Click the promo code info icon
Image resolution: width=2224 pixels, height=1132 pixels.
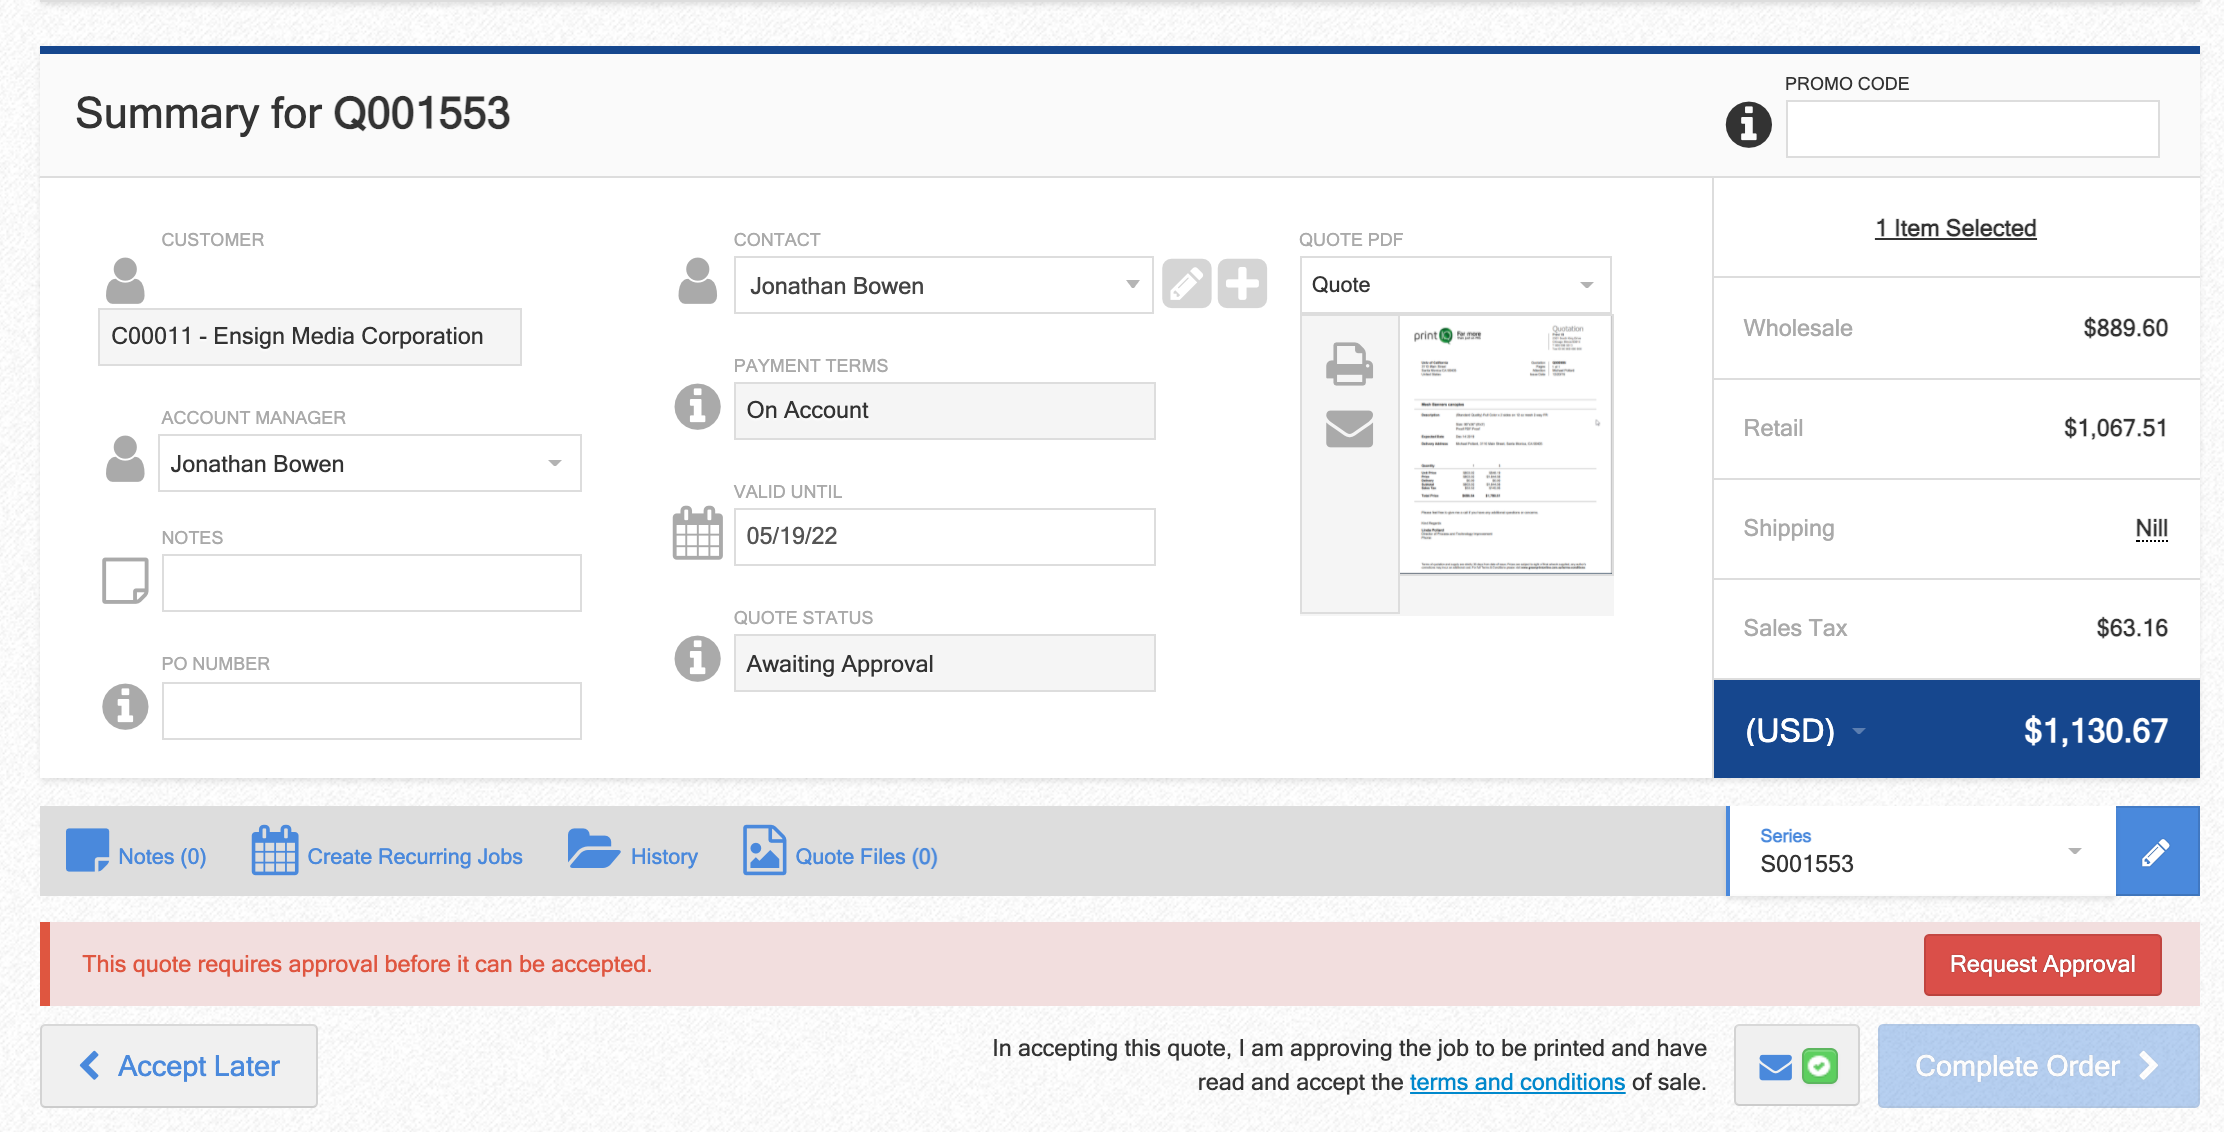click(x=1748, y=125)
